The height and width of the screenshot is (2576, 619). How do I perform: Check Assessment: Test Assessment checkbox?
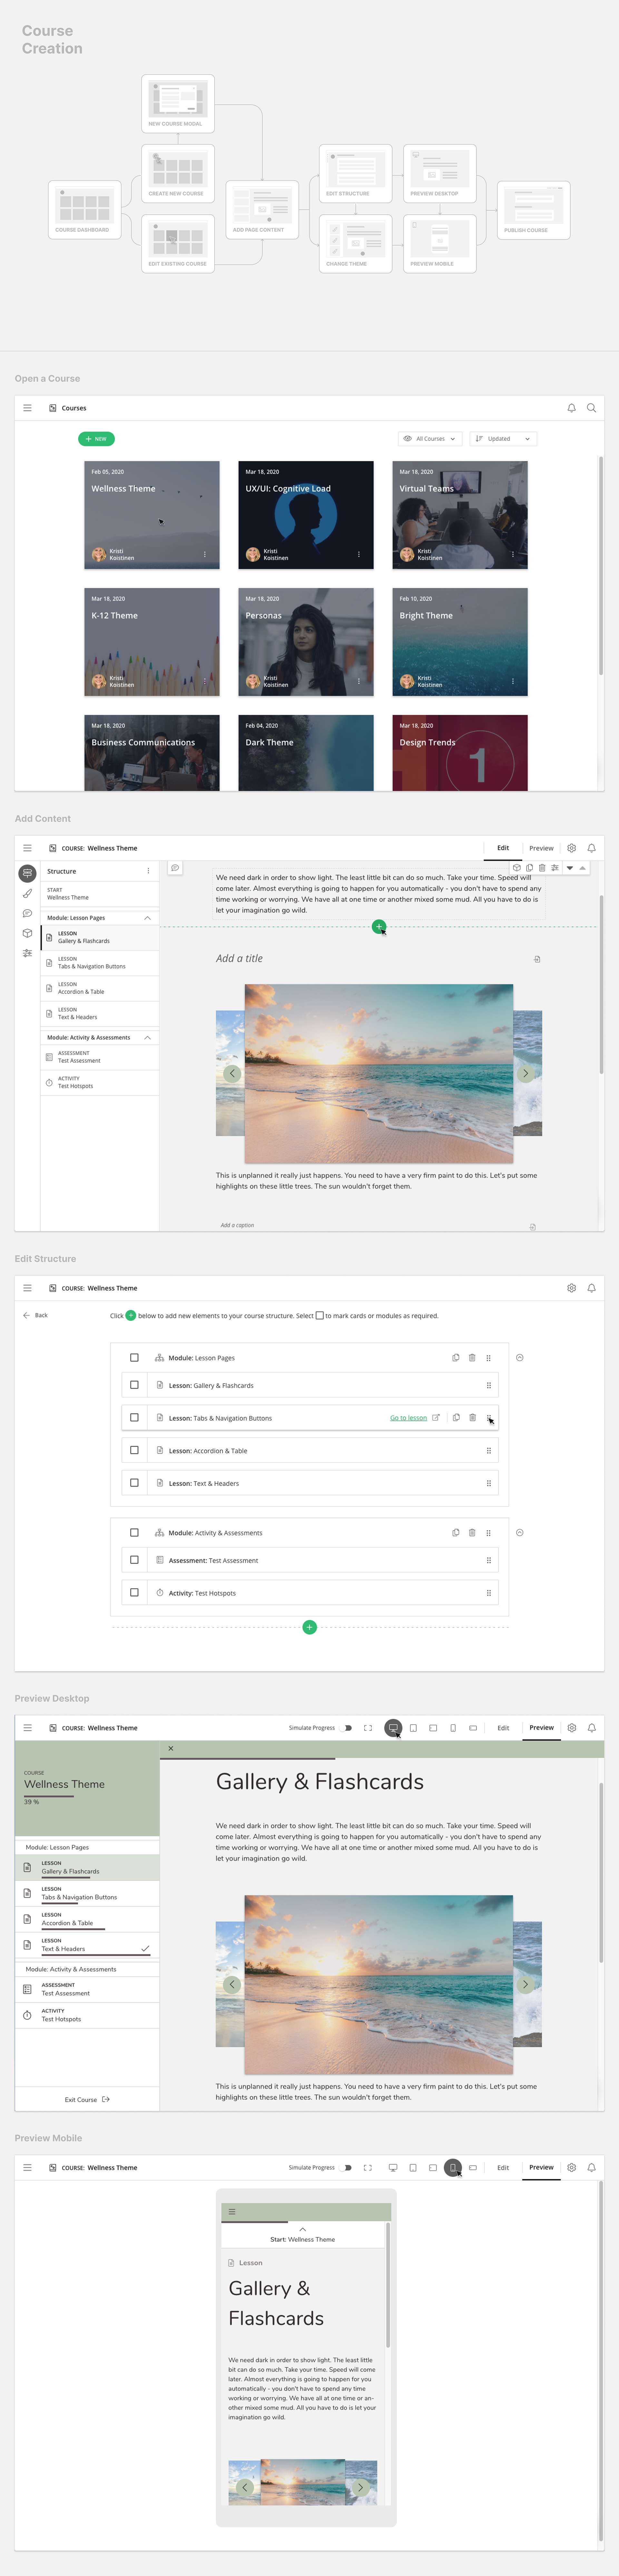134,1560
